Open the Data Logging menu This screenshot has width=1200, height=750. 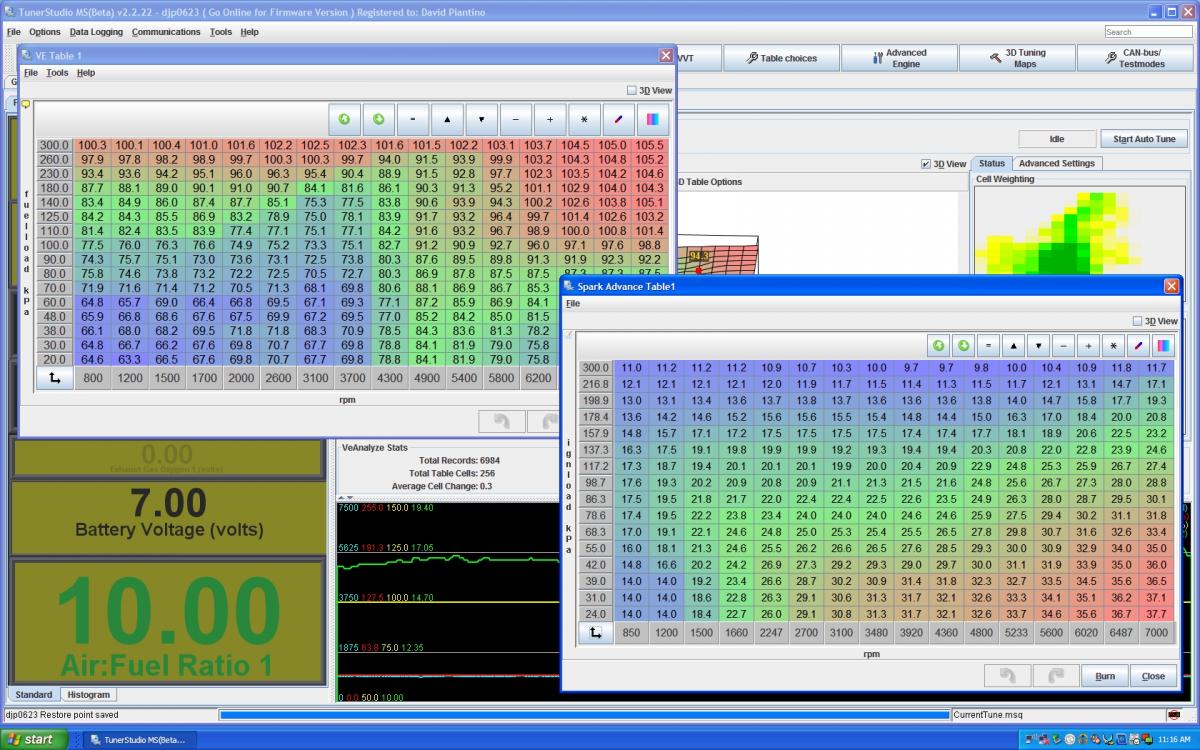pos(96,32)
